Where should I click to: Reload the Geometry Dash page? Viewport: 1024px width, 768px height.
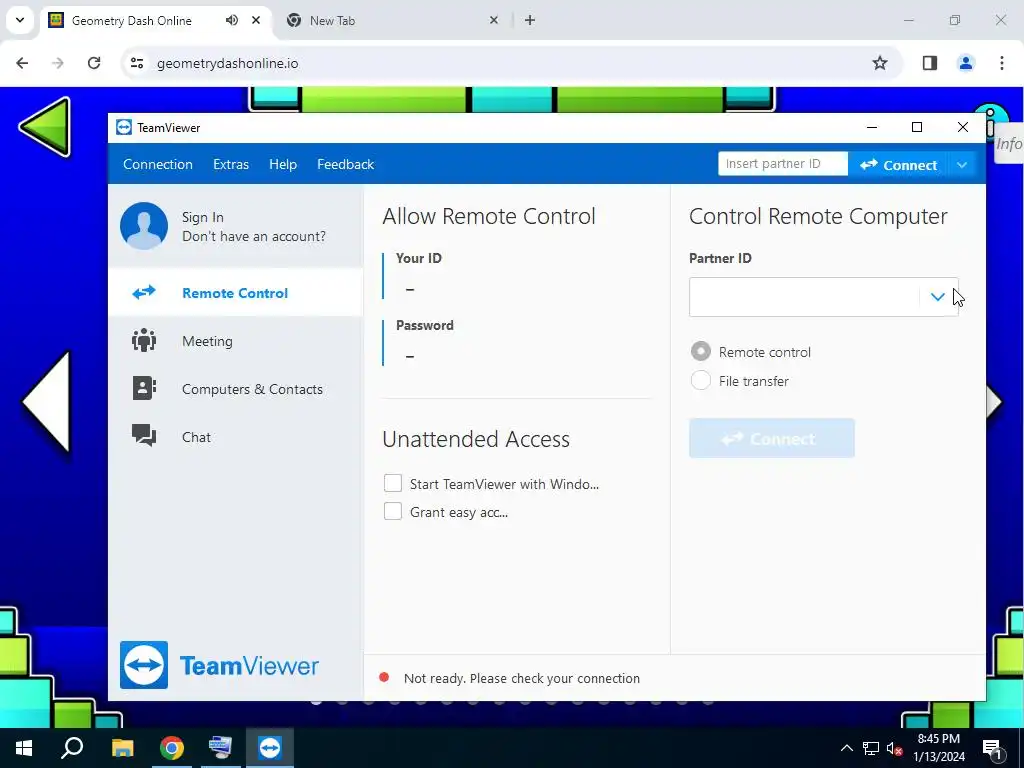click(x=94, y=63)
